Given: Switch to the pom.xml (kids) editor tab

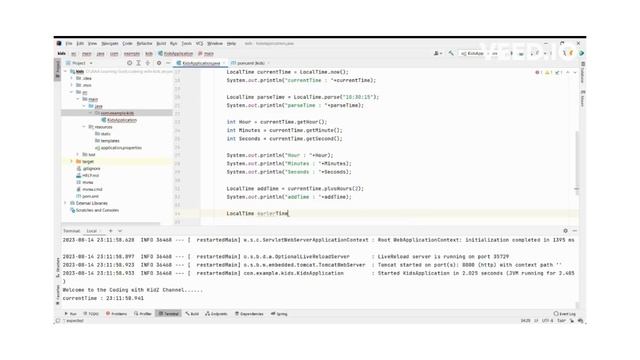Looking at the screenshot, I should point(250,63).
